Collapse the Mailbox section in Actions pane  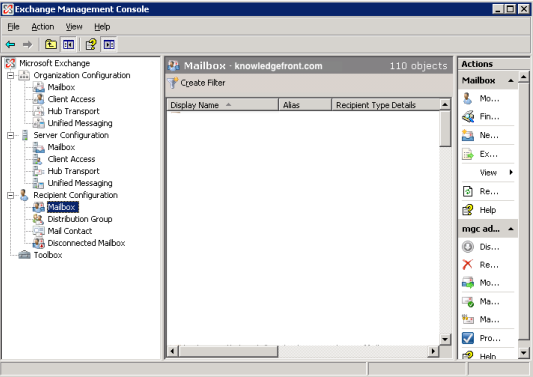[x=511, y=81]
